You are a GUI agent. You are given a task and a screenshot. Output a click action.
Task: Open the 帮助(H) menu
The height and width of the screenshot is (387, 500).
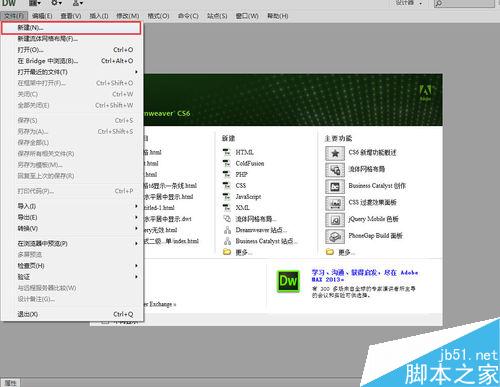[x=277, y=16]
